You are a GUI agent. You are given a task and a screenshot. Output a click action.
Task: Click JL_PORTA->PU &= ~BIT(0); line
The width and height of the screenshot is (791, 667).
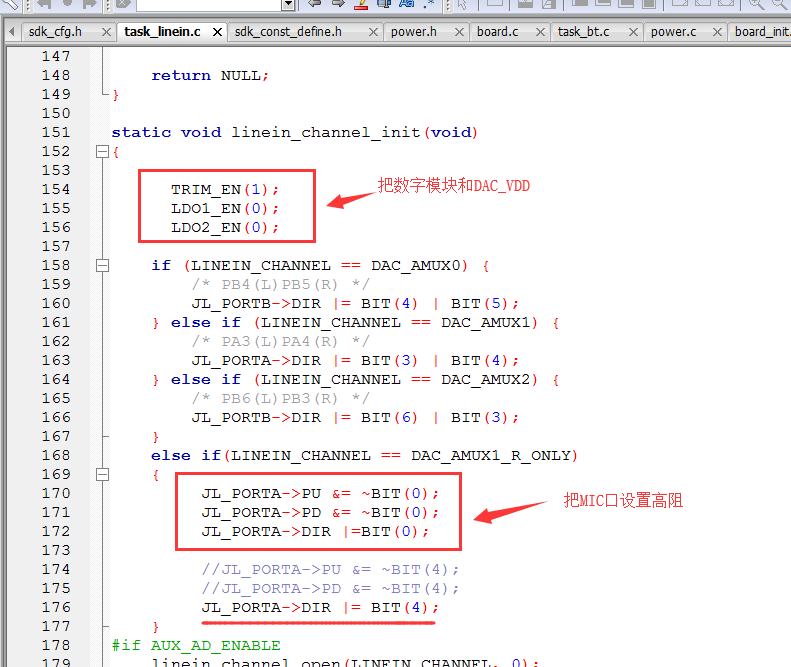pos(320,494)
